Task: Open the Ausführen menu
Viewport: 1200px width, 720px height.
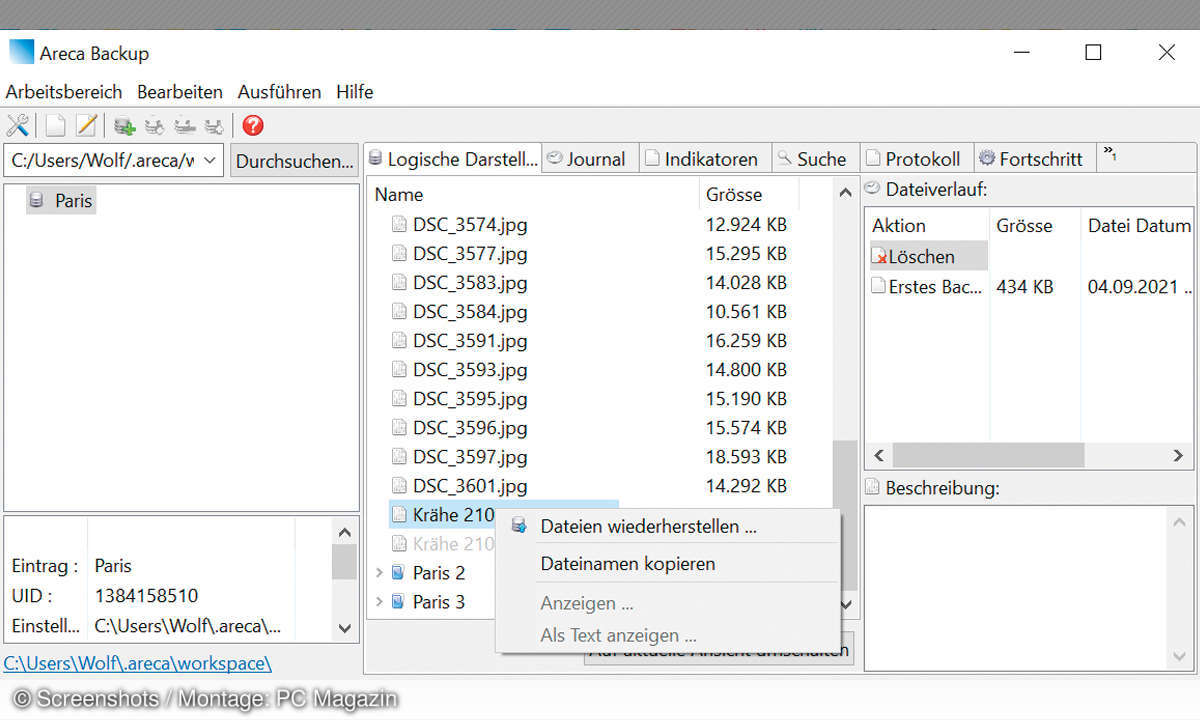Action: point(279,92)
